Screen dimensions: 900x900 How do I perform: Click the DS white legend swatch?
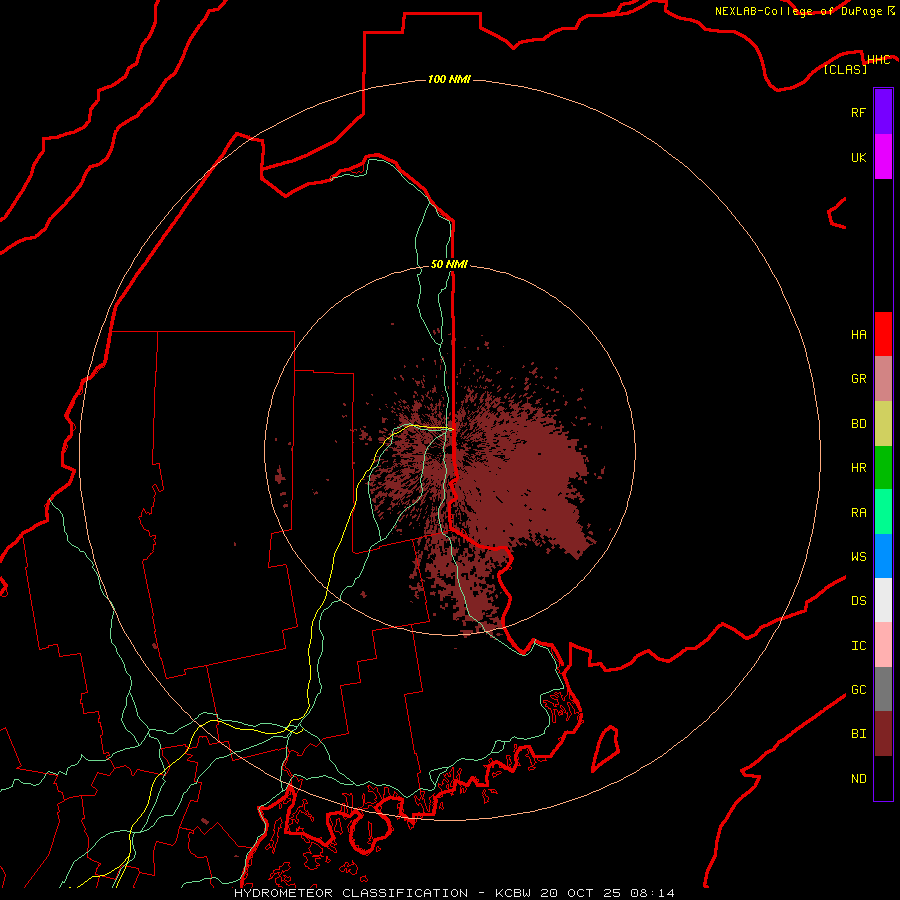883,600
